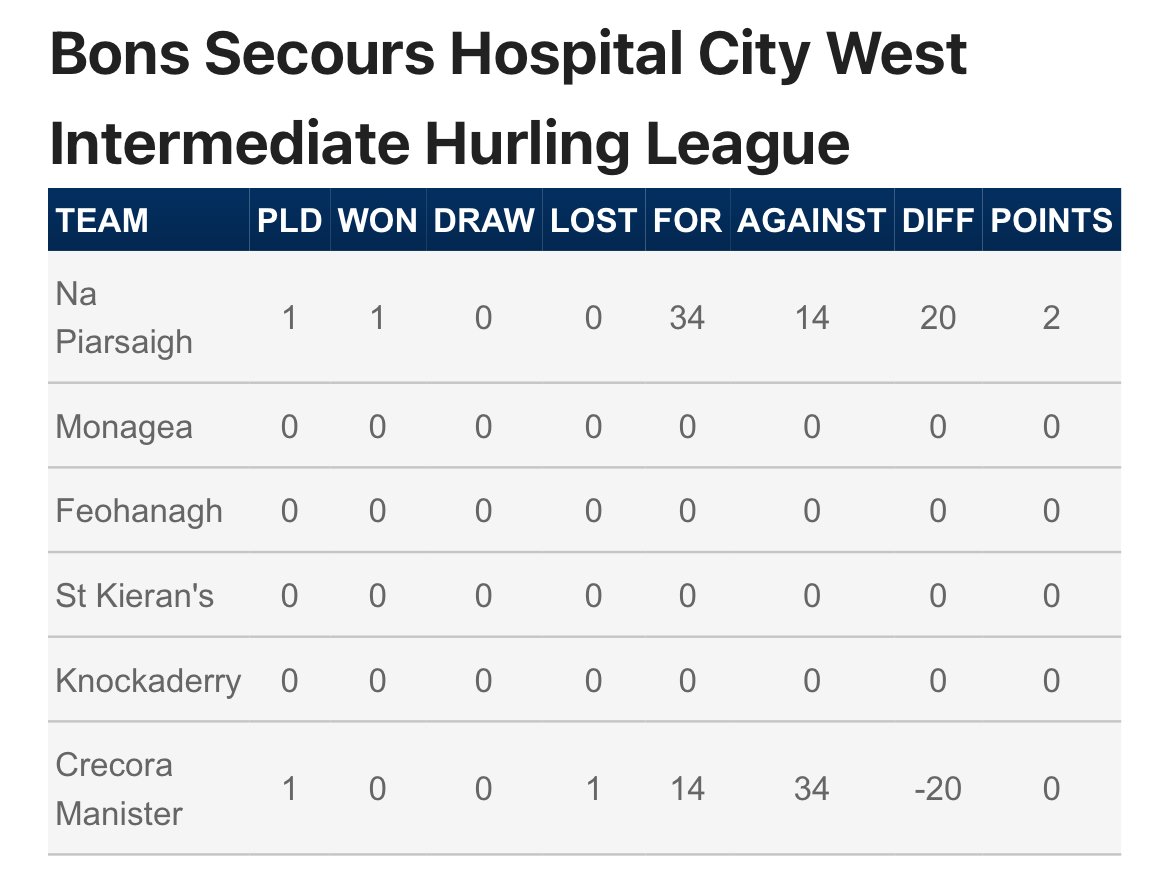Click the DIFF column header

[x=938, y=221]
